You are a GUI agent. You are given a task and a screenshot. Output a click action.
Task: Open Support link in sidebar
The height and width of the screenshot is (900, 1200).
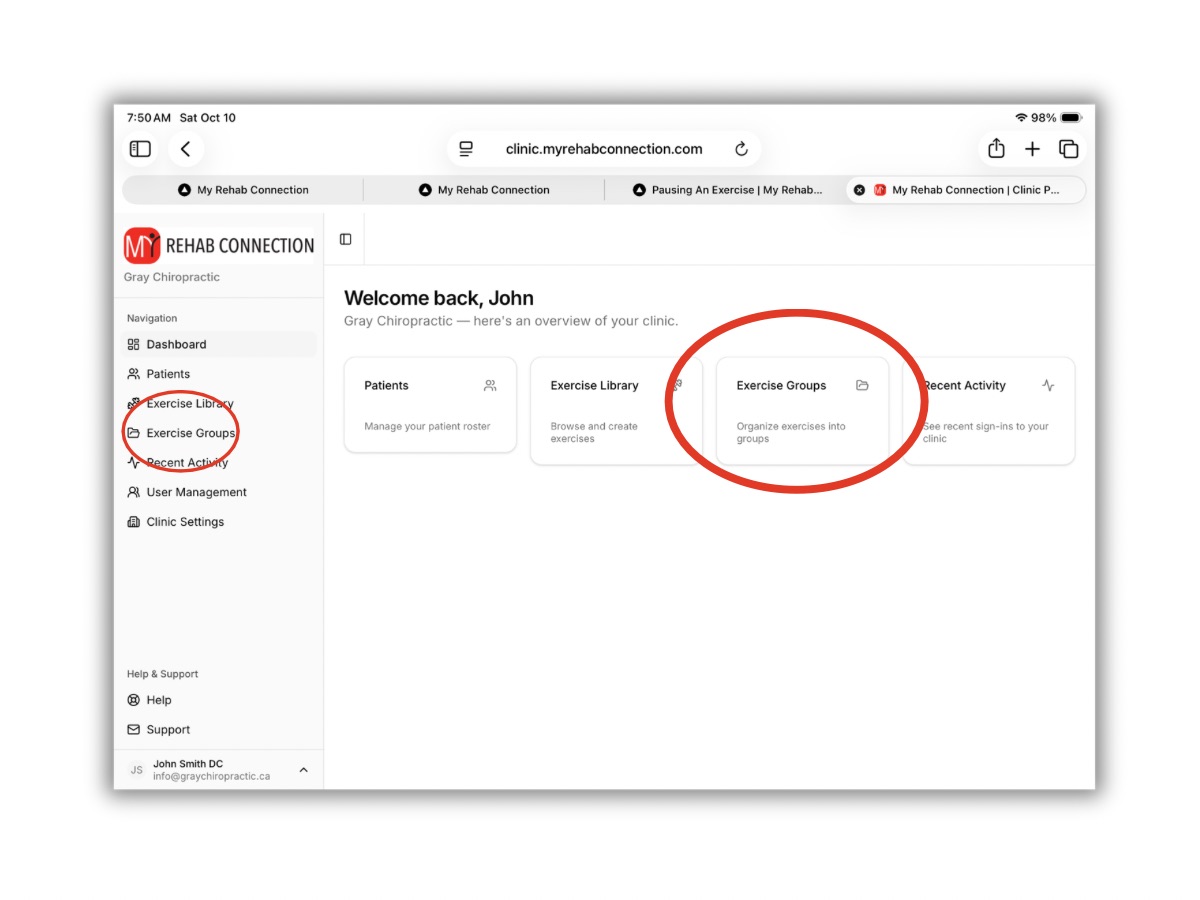coord(218,730)
